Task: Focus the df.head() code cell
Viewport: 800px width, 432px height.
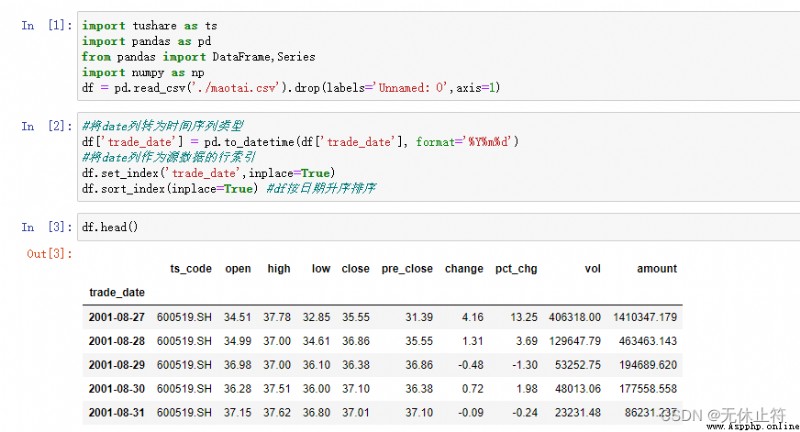Action: point(439,227)
